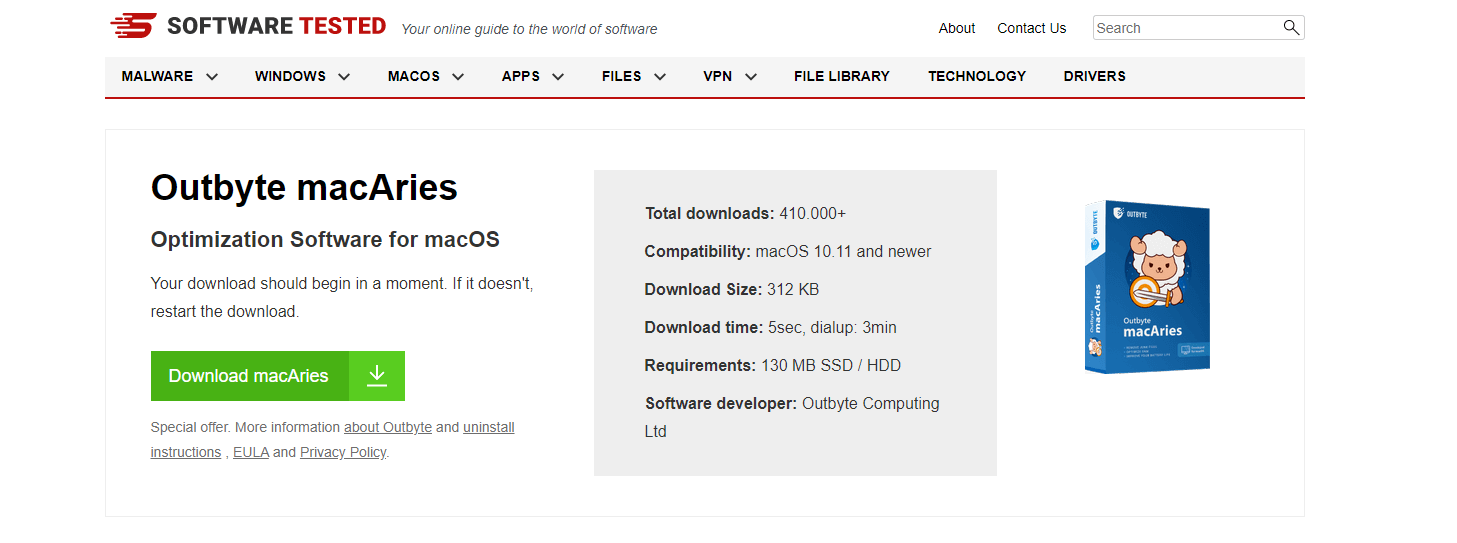Viewport: 1457px width, 543px height.
Task: Open the FILES menu item
Action: 622,76
